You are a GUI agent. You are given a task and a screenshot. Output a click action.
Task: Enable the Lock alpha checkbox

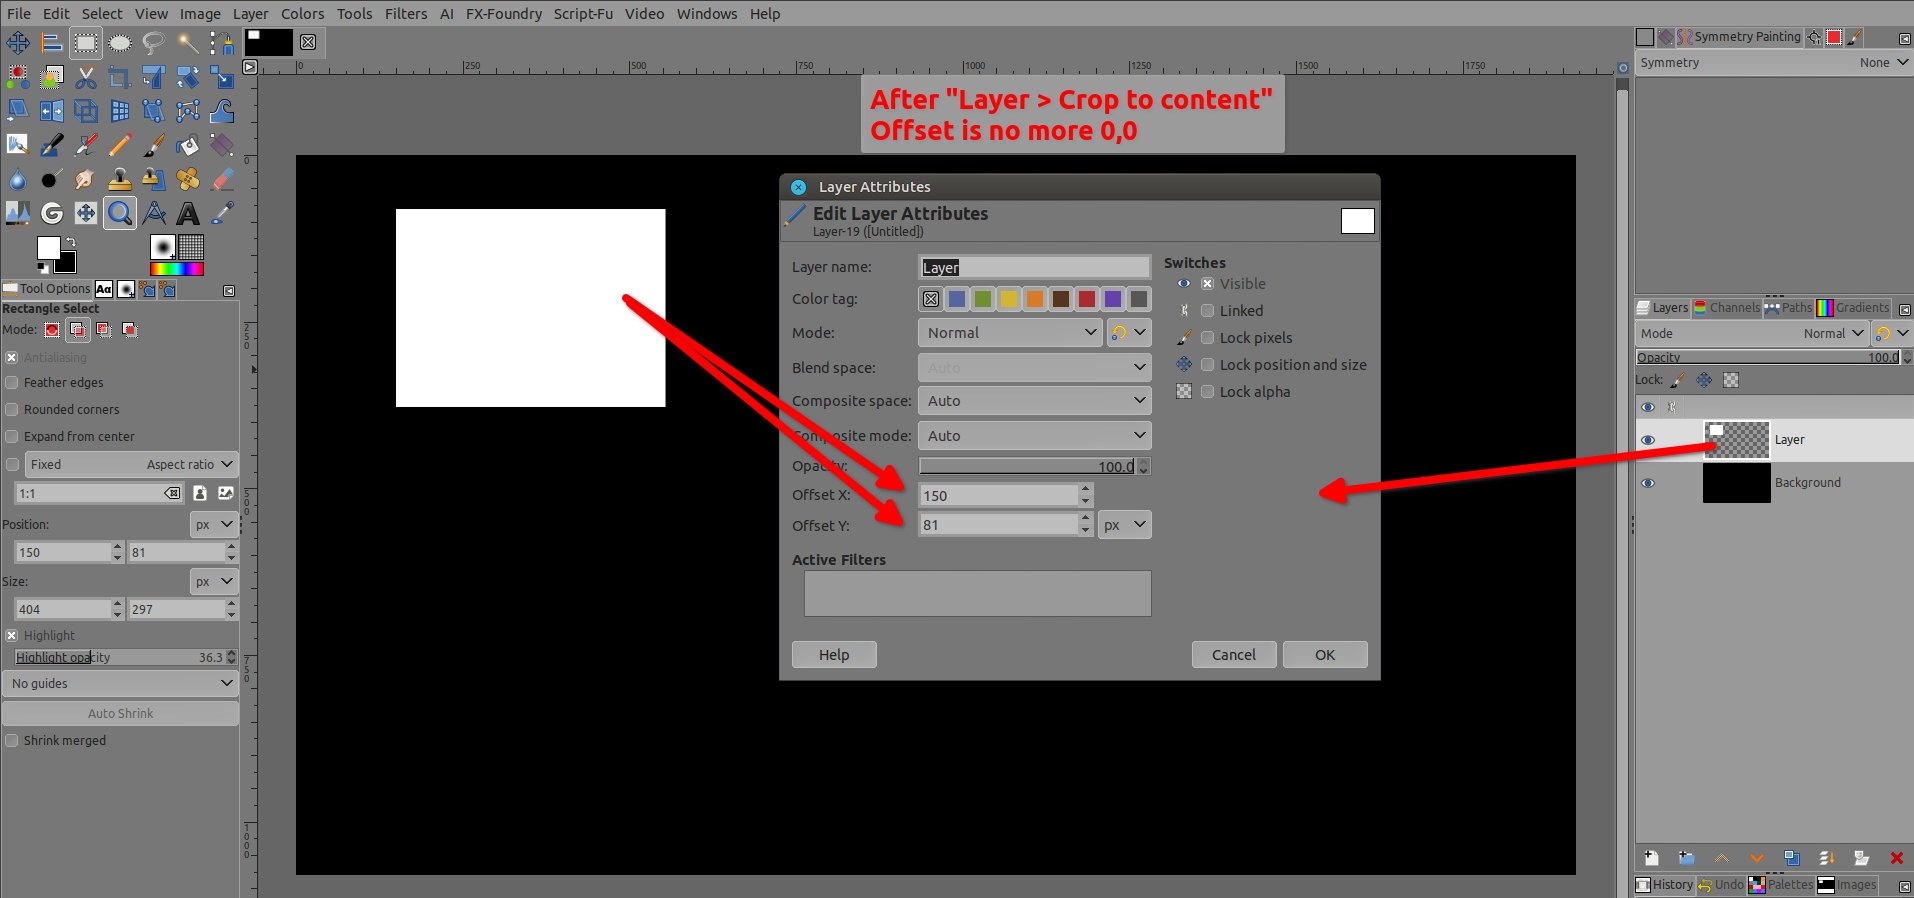[x=1207, y=392]
